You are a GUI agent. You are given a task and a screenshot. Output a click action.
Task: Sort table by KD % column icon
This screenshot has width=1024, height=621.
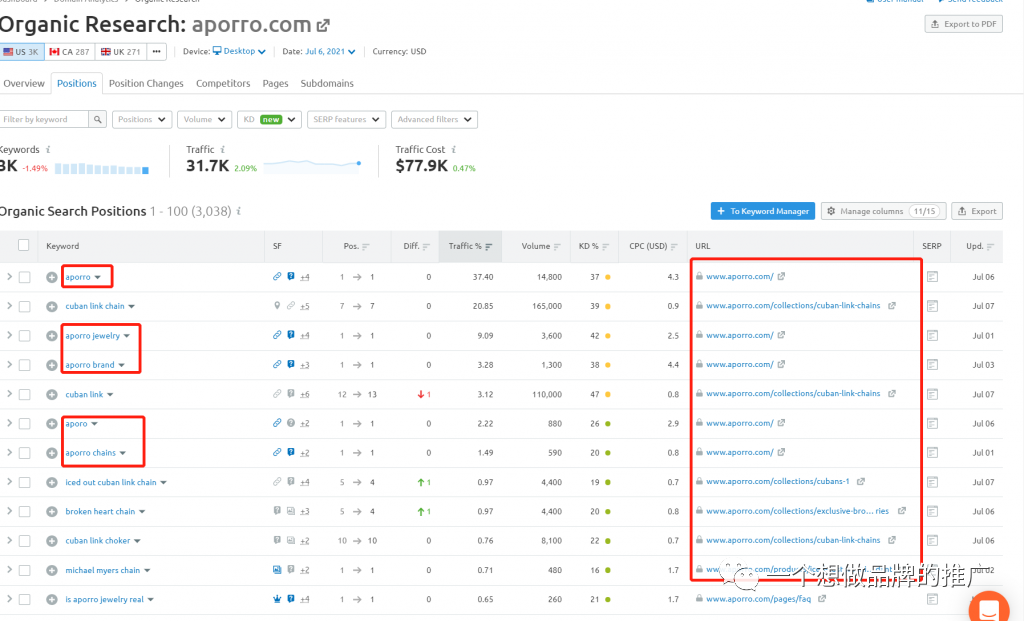tap(605, 247)
